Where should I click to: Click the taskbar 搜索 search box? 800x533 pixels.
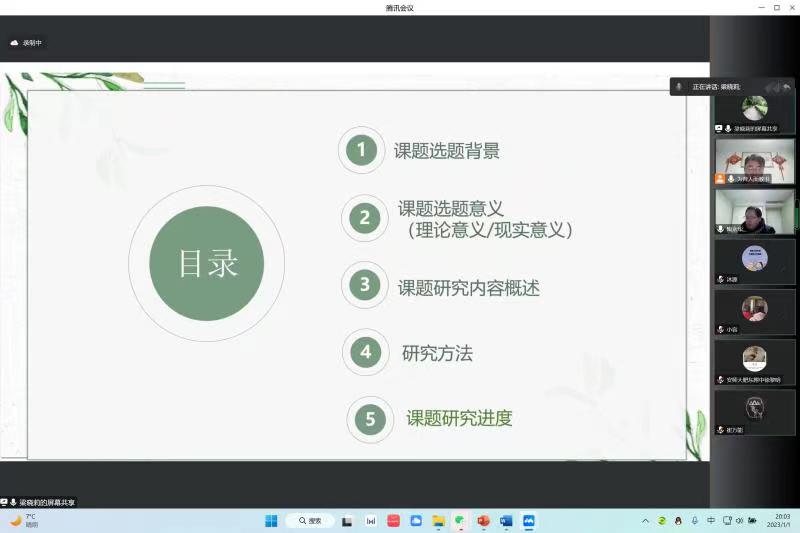click(310, 521)
